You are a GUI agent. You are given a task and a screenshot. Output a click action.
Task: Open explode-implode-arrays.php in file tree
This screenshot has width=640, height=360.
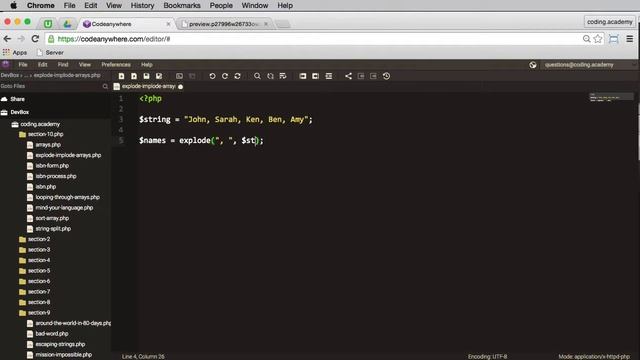pos(68,155)
